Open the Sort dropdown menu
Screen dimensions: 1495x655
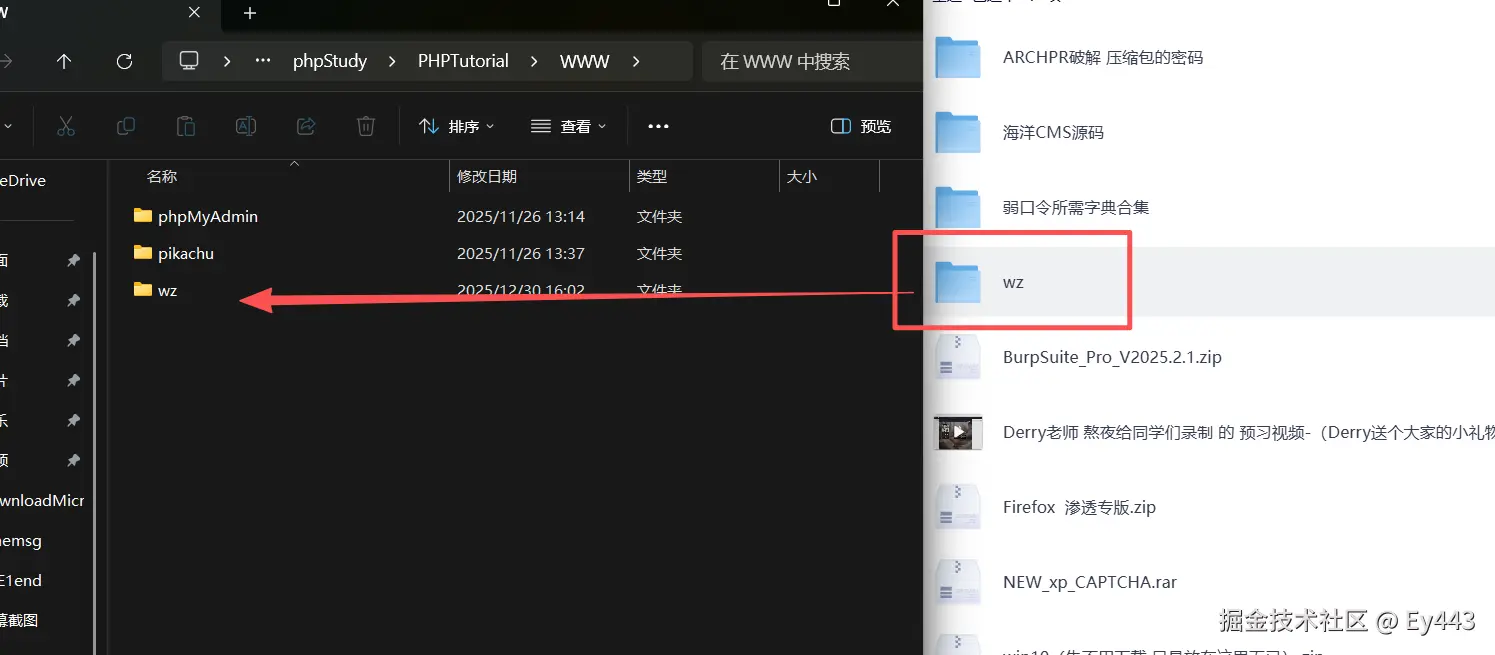point(456,126)
